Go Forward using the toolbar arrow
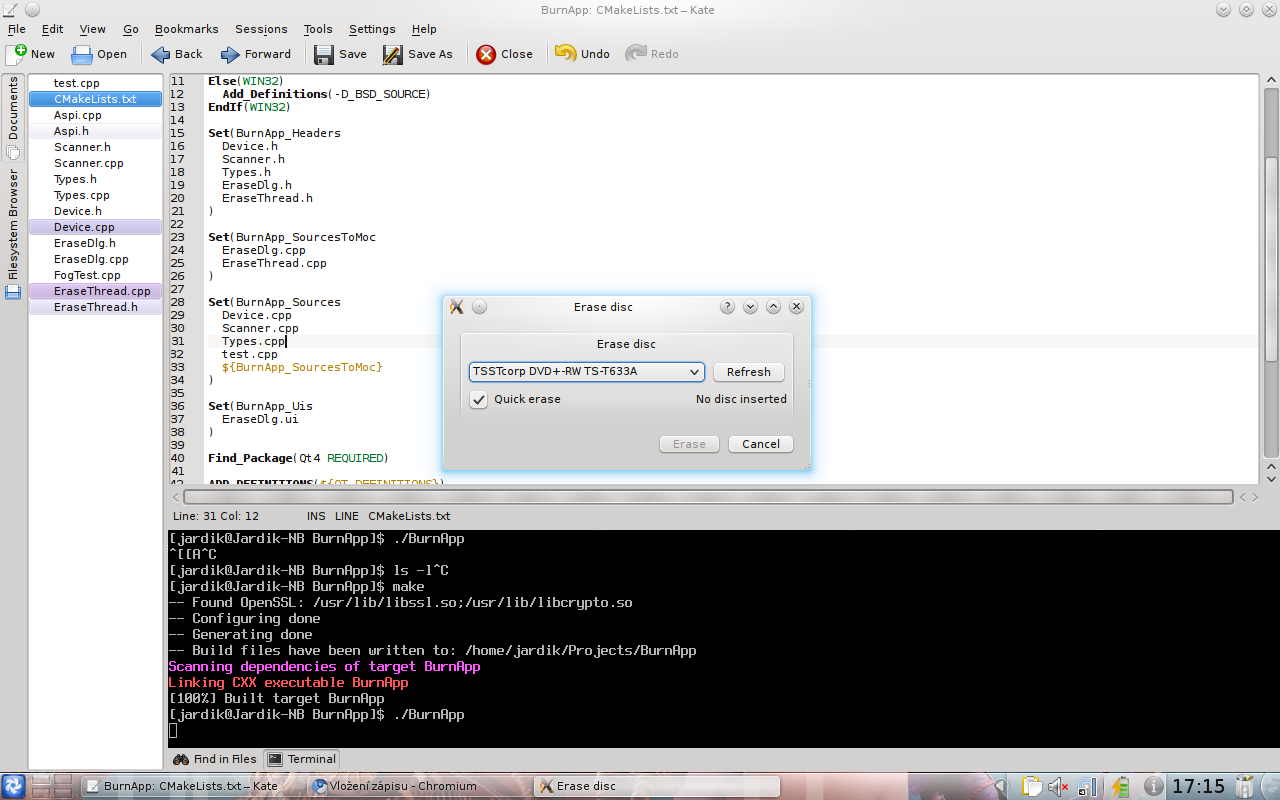Image resolution: width=1280 pixels, height=800 pixels. pos(256,54)
